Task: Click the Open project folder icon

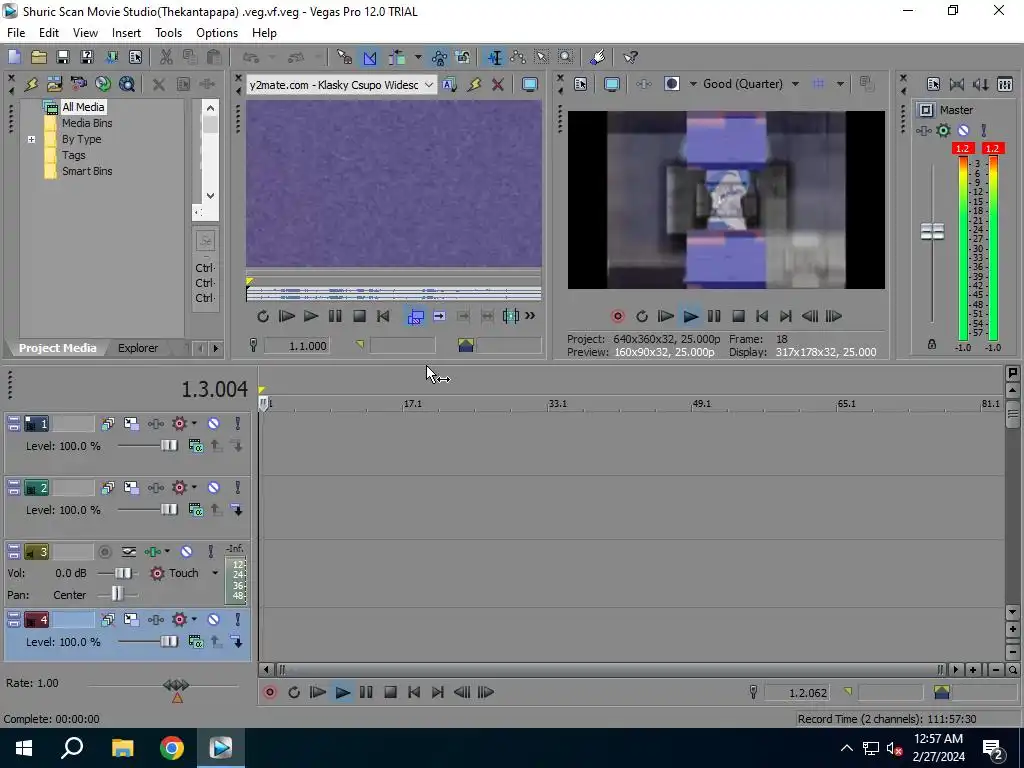Action: (x=39, y=57)
